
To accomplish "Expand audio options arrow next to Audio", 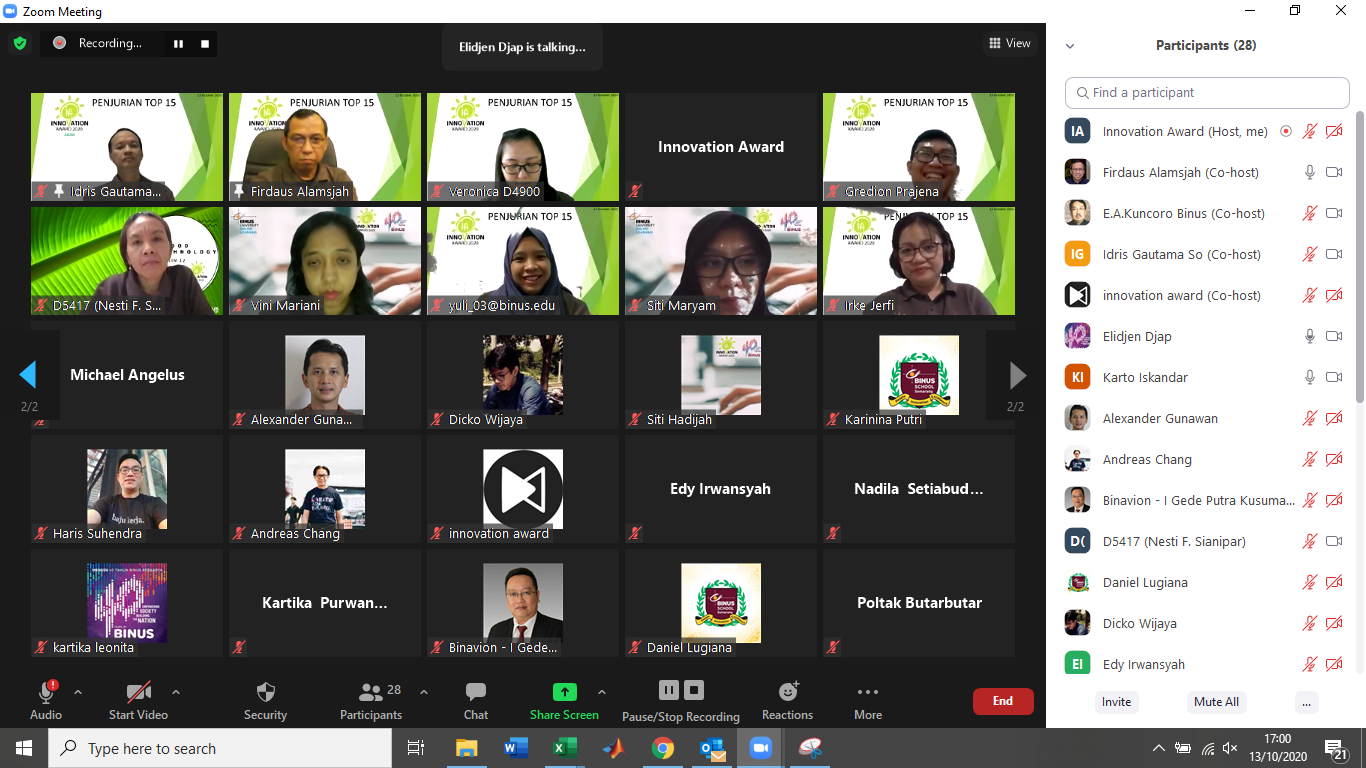I will point(78,692).
